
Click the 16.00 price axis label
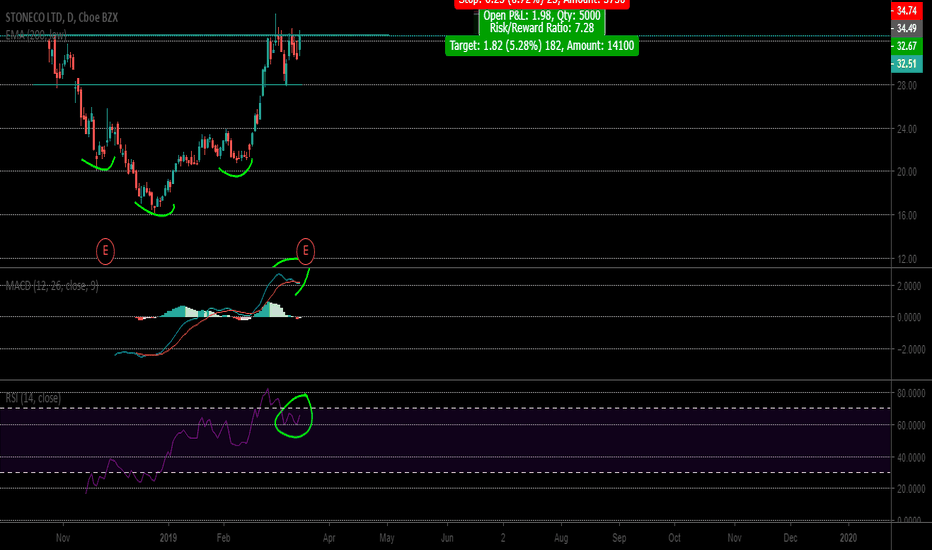click(907, 215)
